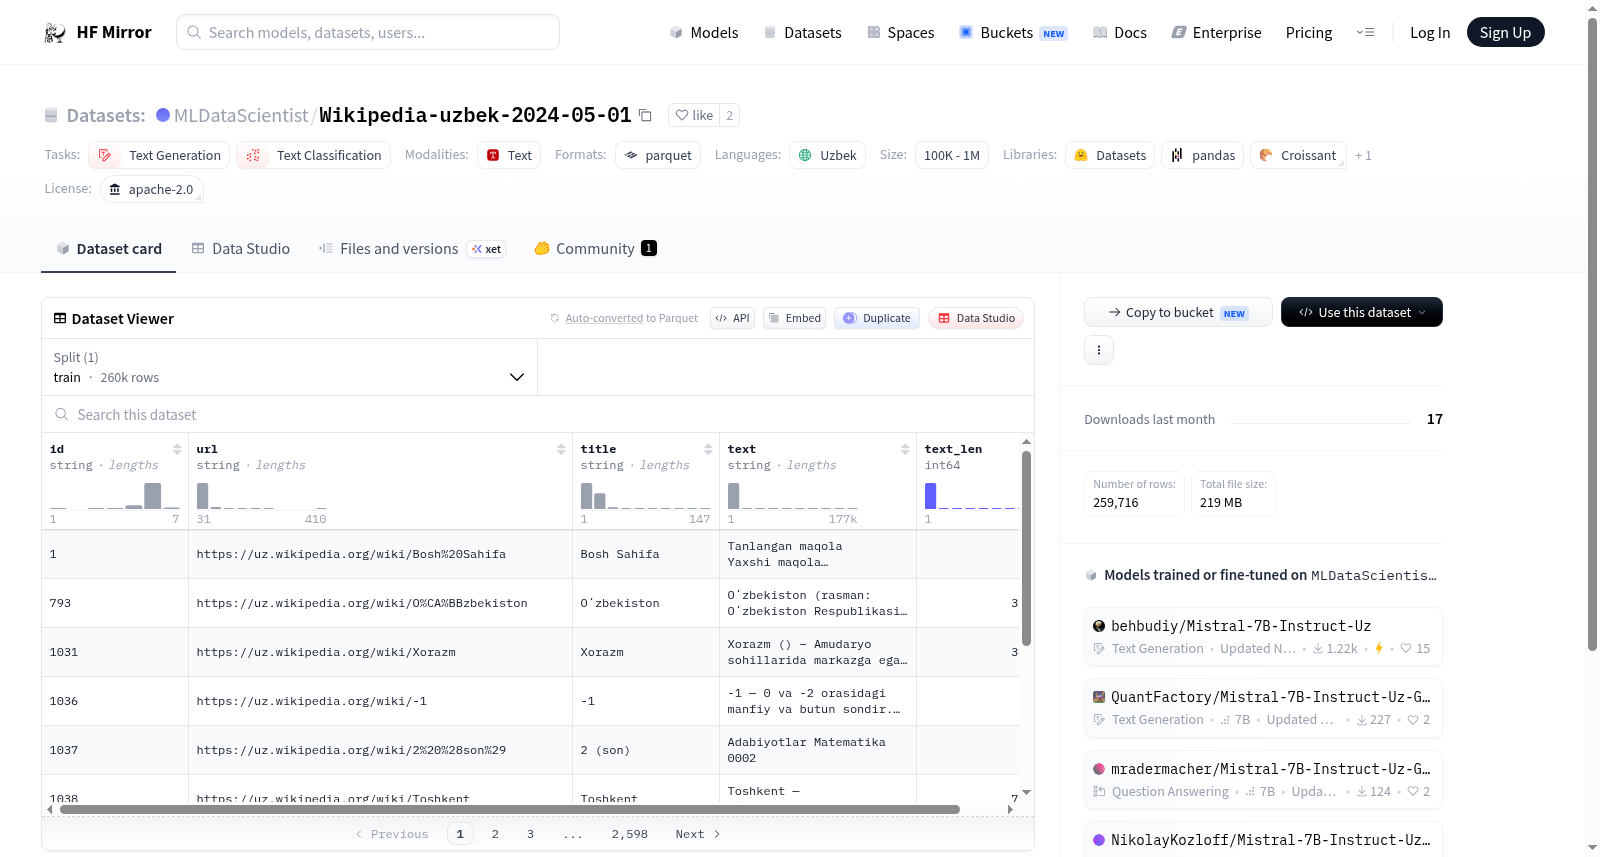Go to page 3 of dataset
The width and height of the screenshot is (1600, 857).
pyautogui.click(x=530, y=834)
